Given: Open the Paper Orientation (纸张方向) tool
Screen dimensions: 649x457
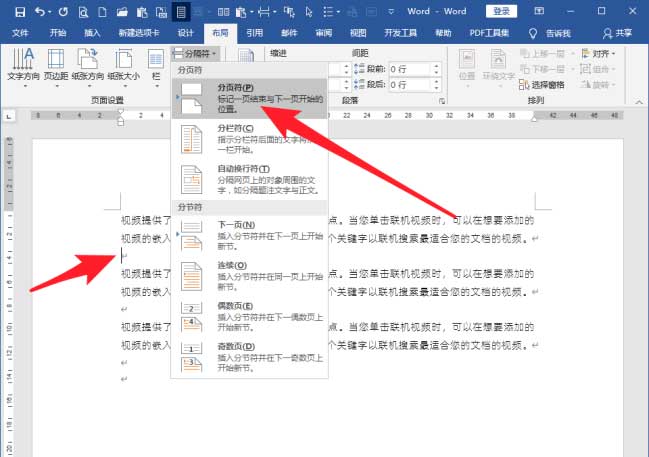Looking at the screenshot, I should [91, 63].
